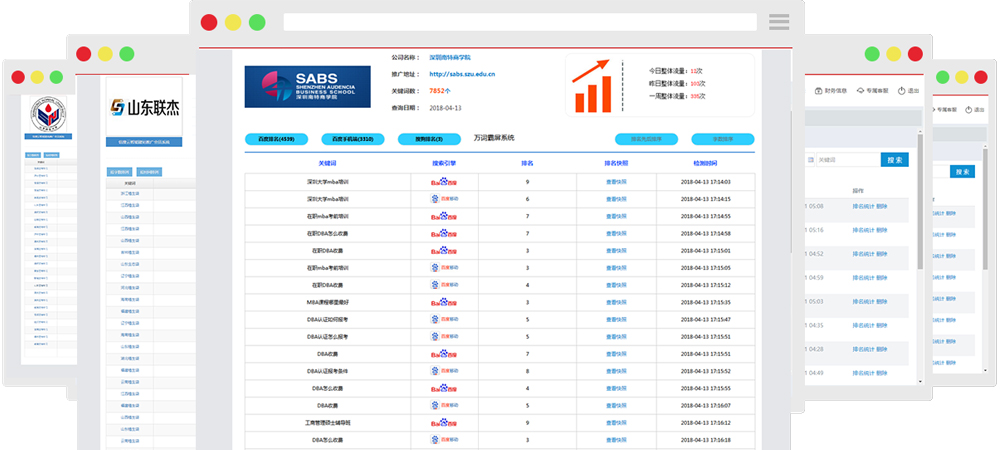This screenshot has width=1000, height=450.
Task: Click 排名统计 in the 04:52 row
Action: click(863, 254)
